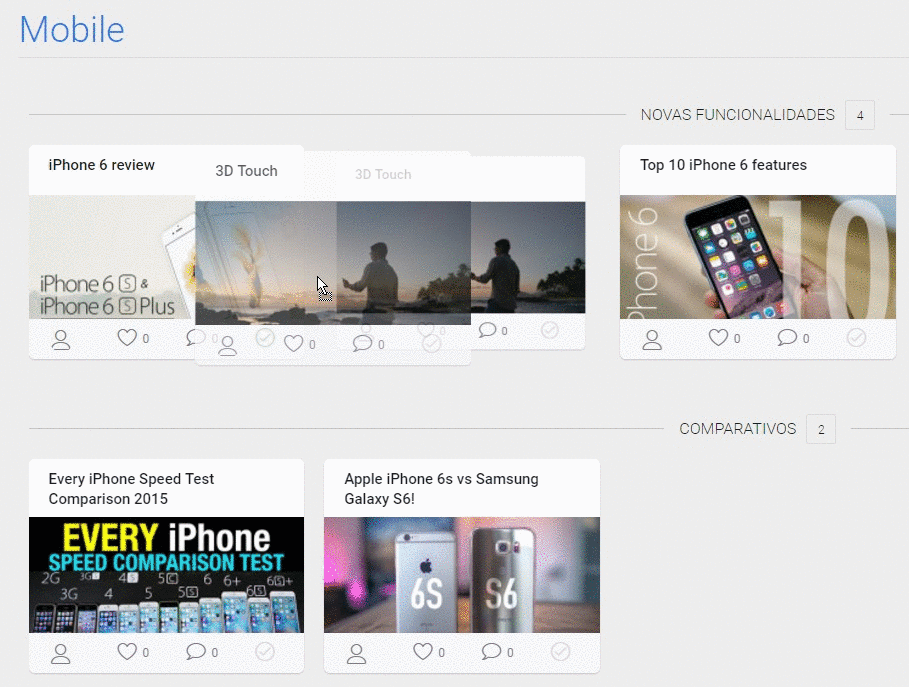Open the iPhone 6S & 6S Plus thumbnail
Screen dimensions: 909x687
pos(112,257)
